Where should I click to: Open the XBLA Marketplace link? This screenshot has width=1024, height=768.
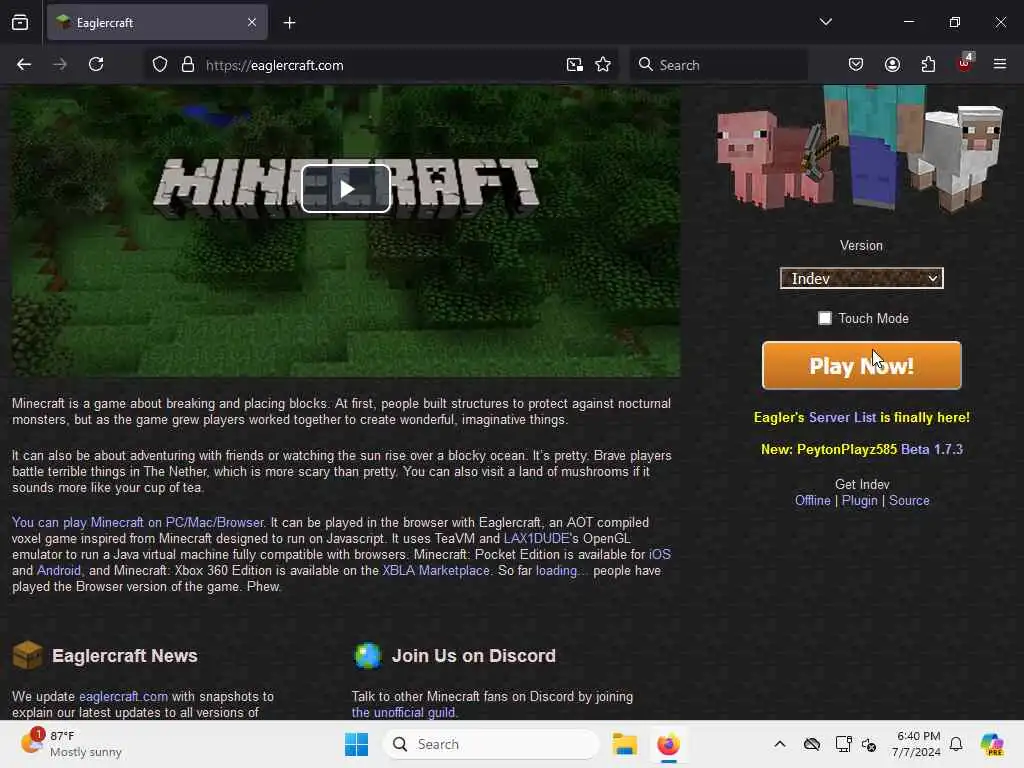[x=436, y=570]
